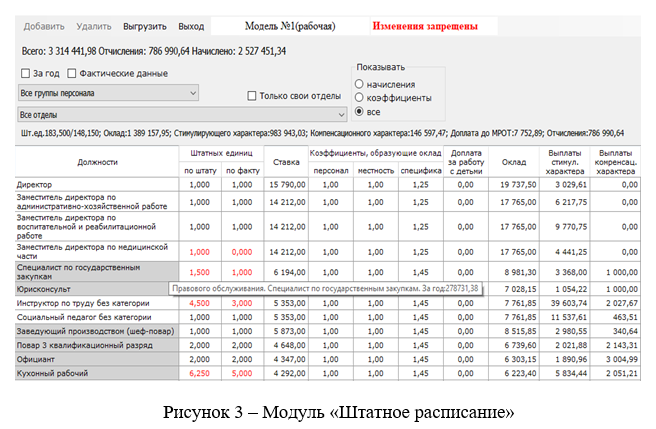Screen dimensions: 656x429
Task: Choose the коэффициенты radio option
Action: point(360,98)
